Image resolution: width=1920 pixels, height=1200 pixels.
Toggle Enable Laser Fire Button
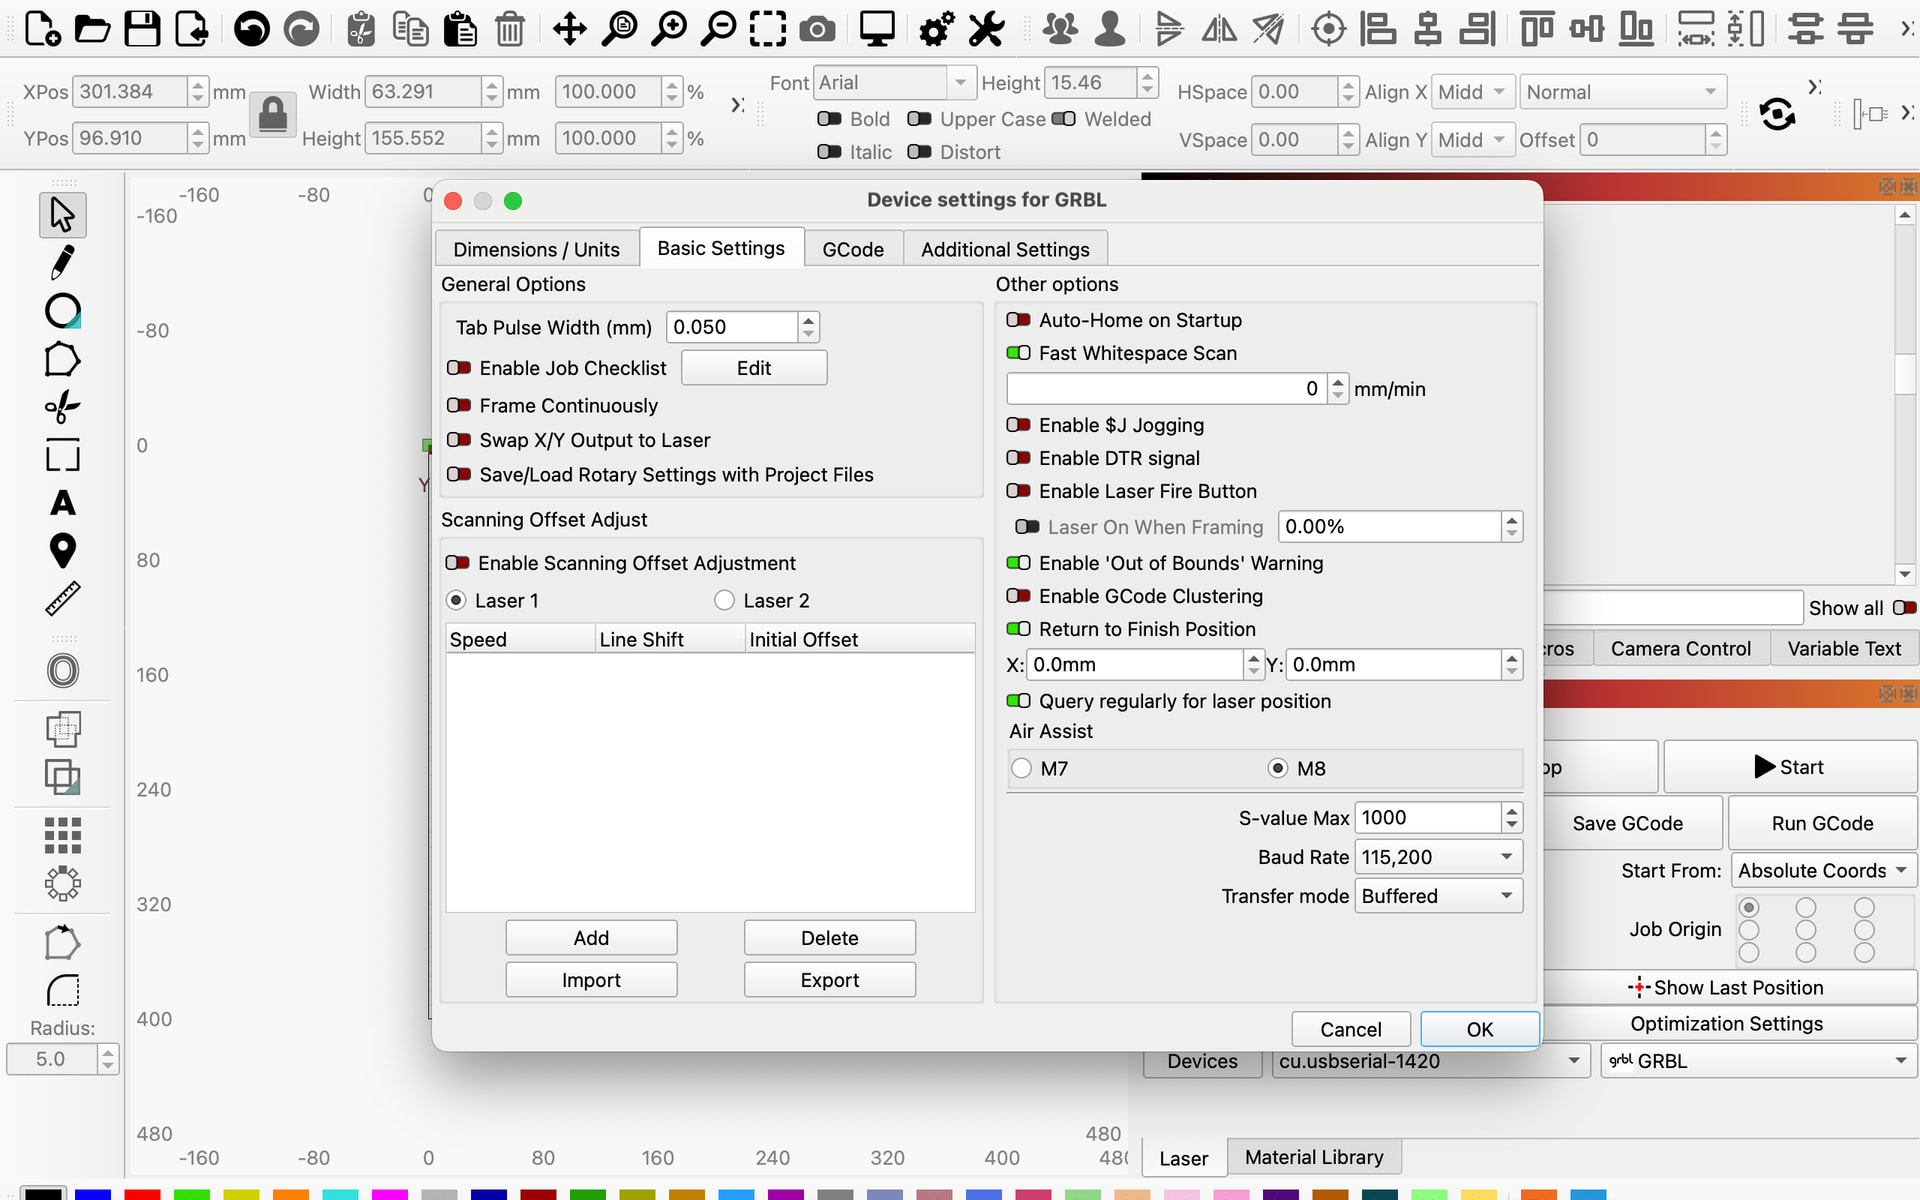[x=1018, y=491]
